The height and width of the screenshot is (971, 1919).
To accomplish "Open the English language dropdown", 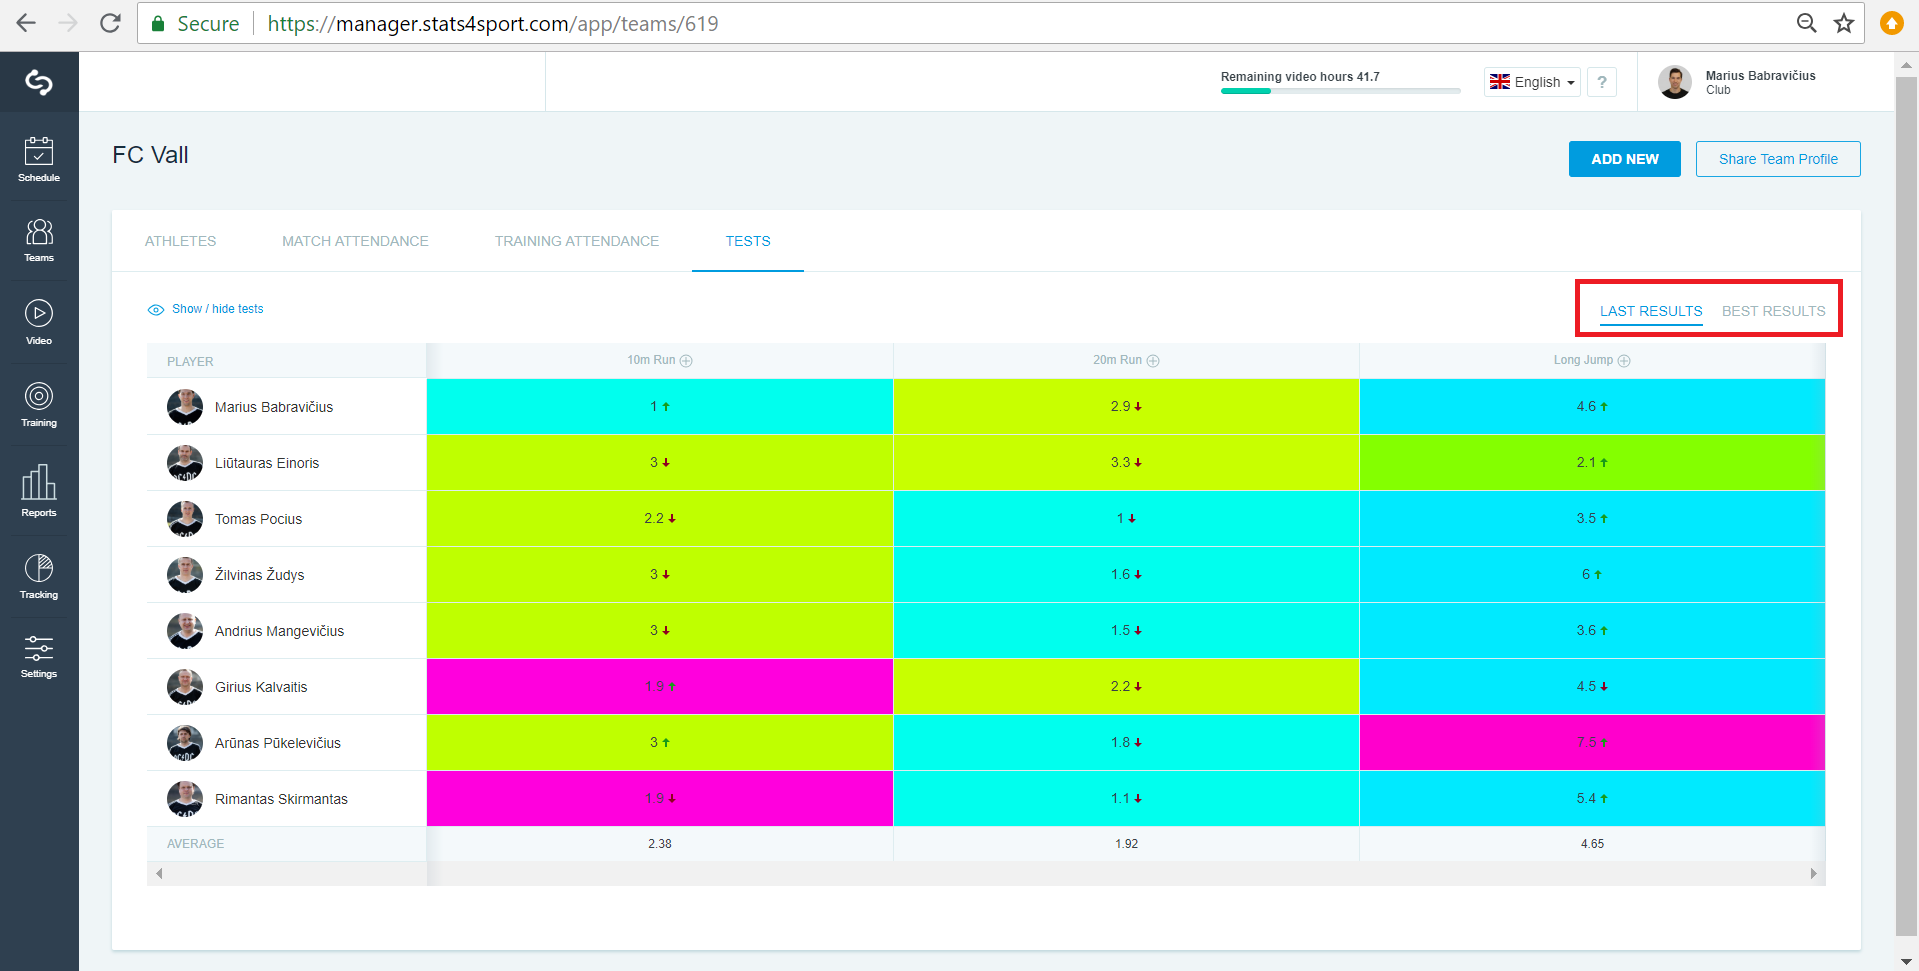I will (1532, 82).
